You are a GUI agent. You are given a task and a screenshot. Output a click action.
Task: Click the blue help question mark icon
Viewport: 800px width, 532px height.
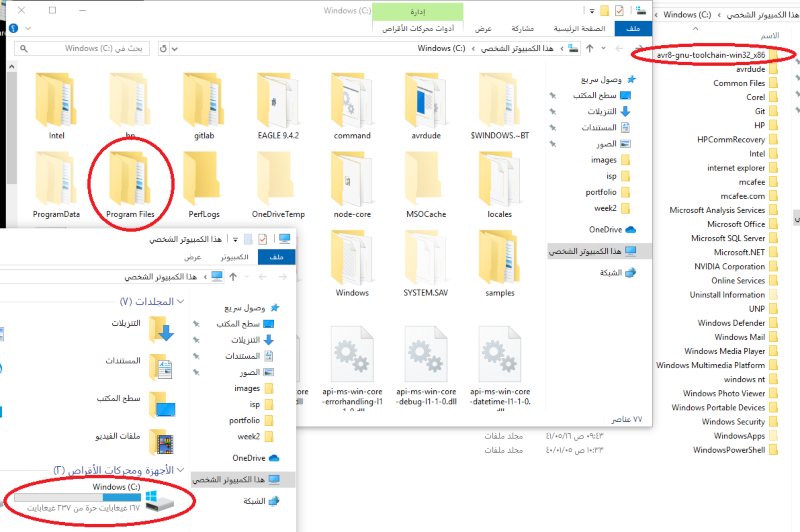14,28
